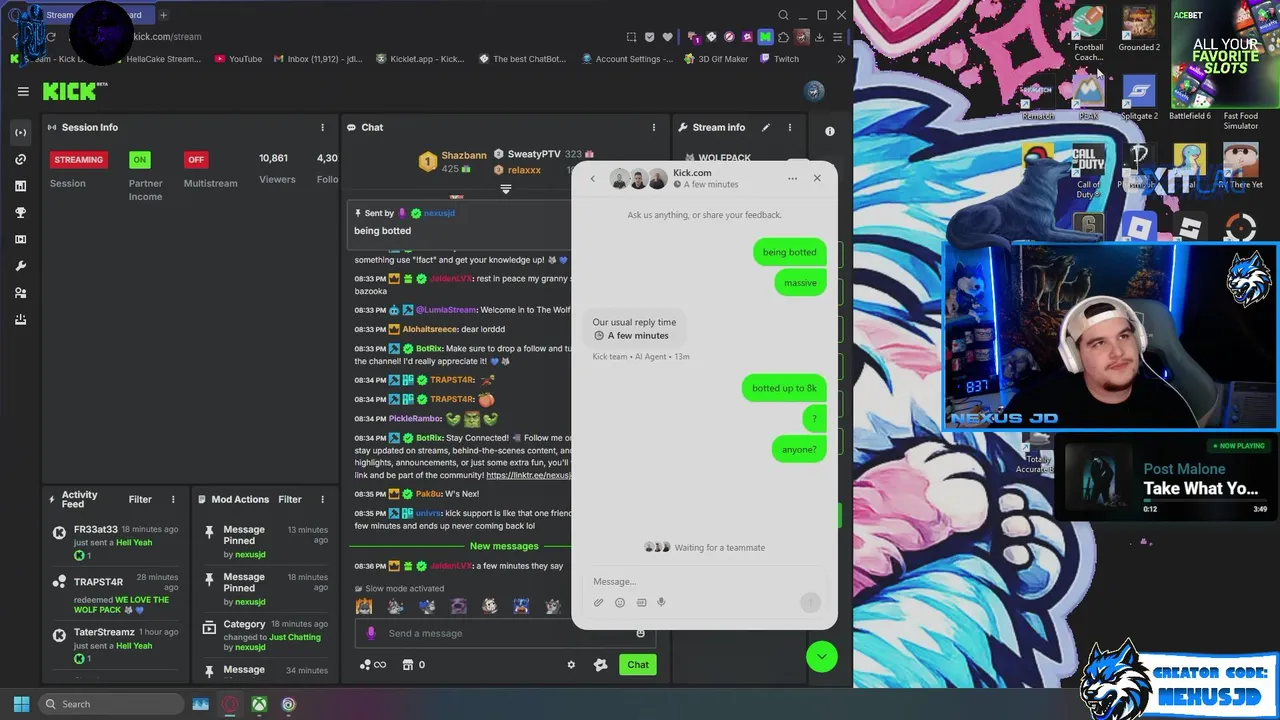Open the profile avatar menu

click(x=814, y=91)
